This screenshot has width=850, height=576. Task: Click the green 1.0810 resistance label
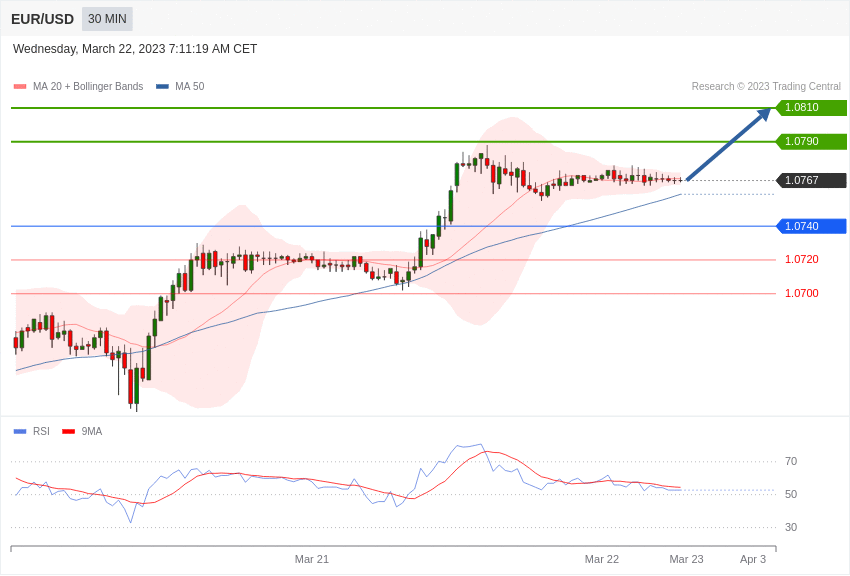click(812, 107)
